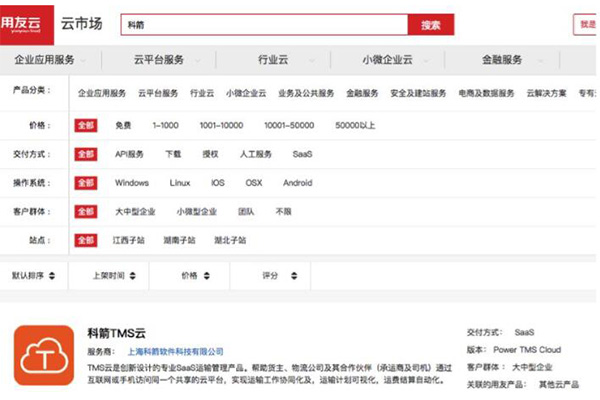This screenshot has width=600, height=400.
Task: Sort results by 默认排序
Action: coord(34,276)
